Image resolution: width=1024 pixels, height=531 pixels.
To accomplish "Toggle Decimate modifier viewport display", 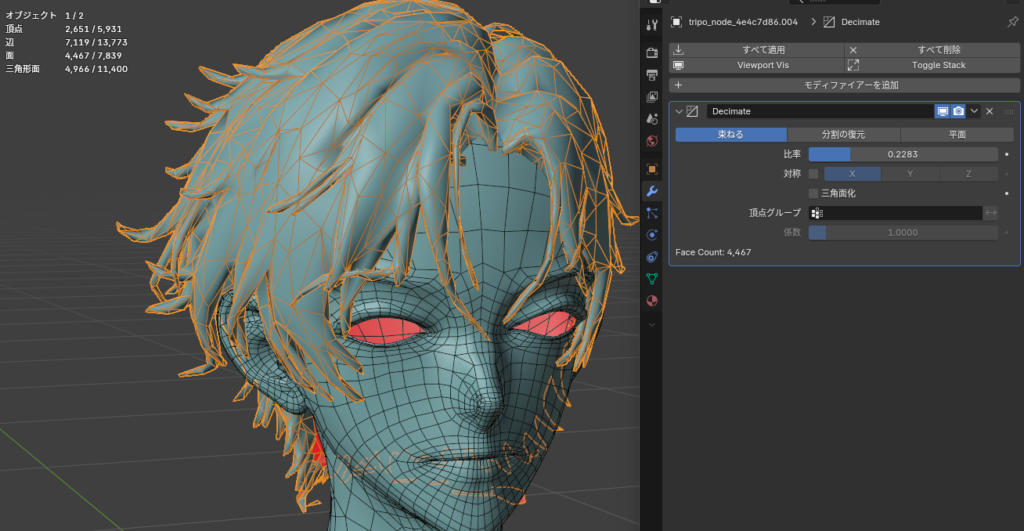I will pos(942,111).
